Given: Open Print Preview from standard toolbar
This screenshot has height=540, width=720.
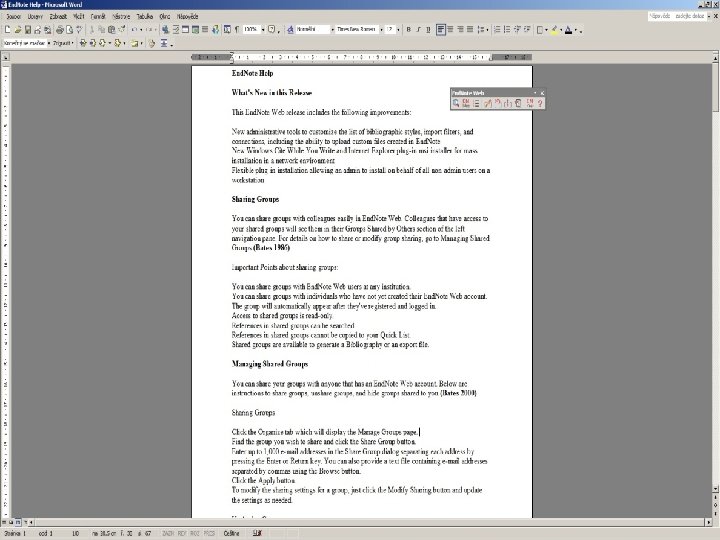Looking at the screenshot, I should coord(69,30).
